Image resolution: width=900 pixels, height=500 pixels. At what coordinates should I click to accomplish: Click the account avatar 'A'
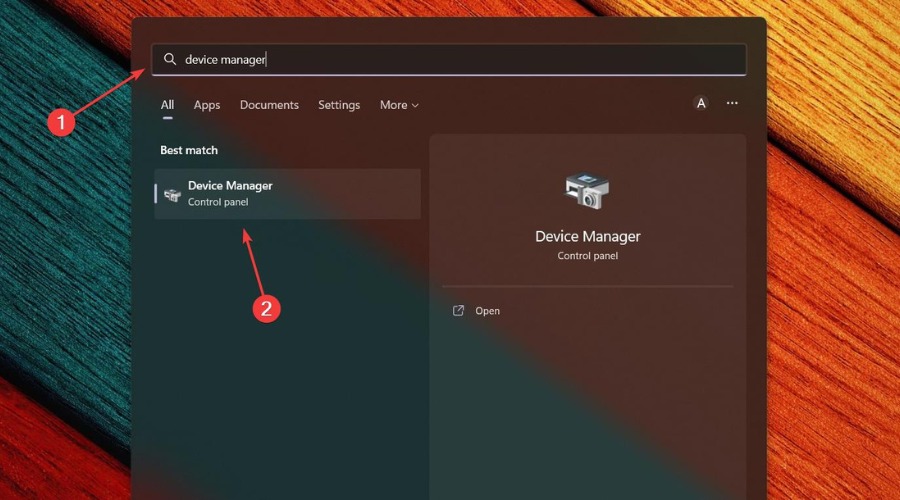click(701, 103)
